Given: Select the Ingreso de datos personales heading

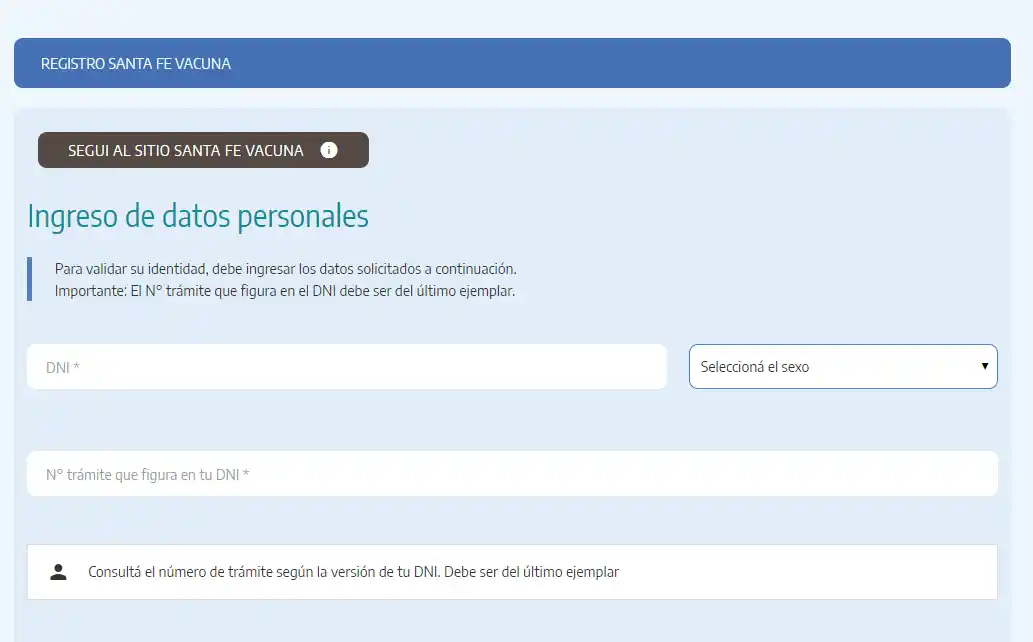Looking at the screenshot, I should click(199, 215).
